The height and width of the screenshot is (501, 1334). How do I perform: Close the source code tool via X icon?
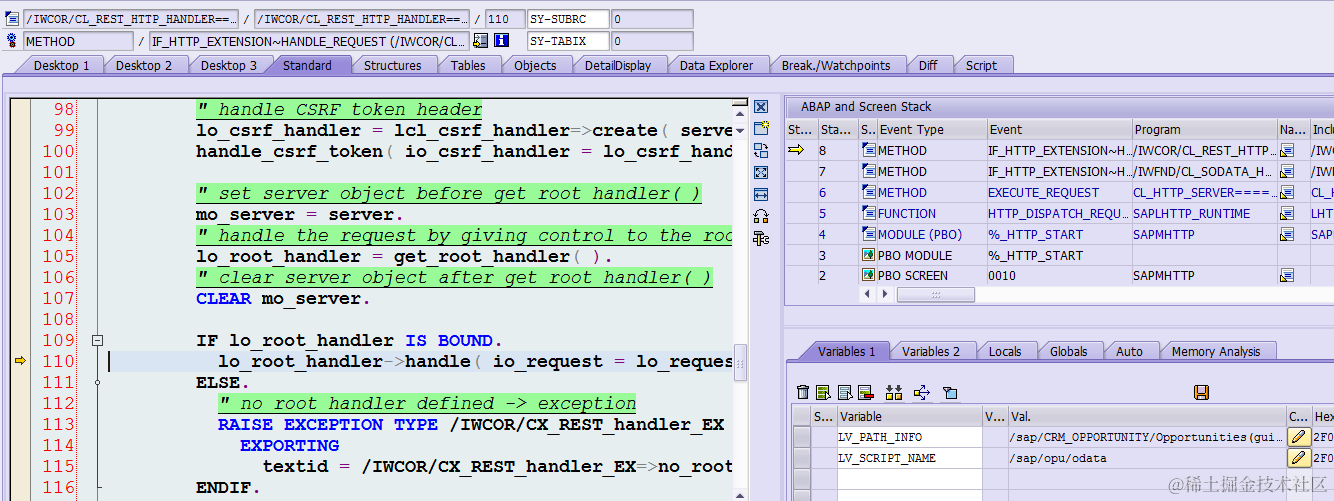[761, 107]
